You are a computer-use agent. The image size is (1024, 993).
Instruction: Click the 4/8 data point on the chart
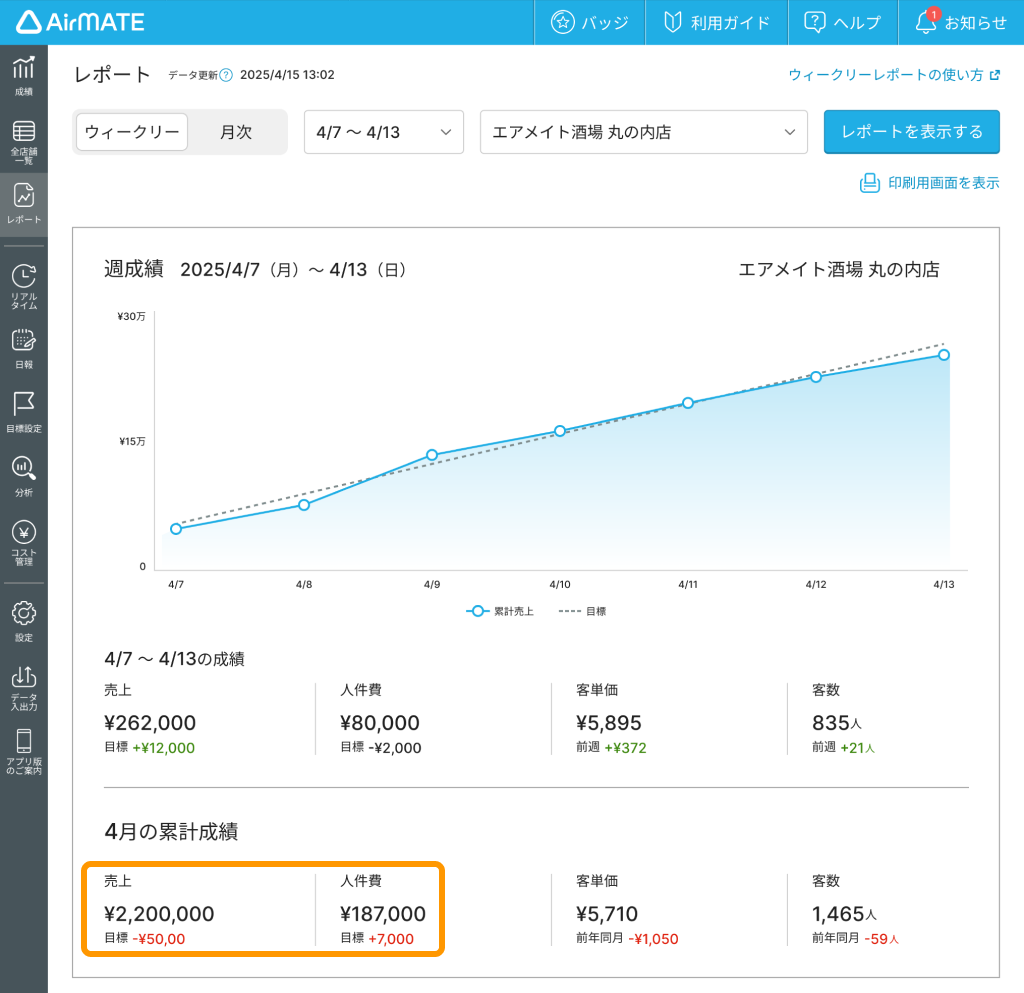click(304, 505)
